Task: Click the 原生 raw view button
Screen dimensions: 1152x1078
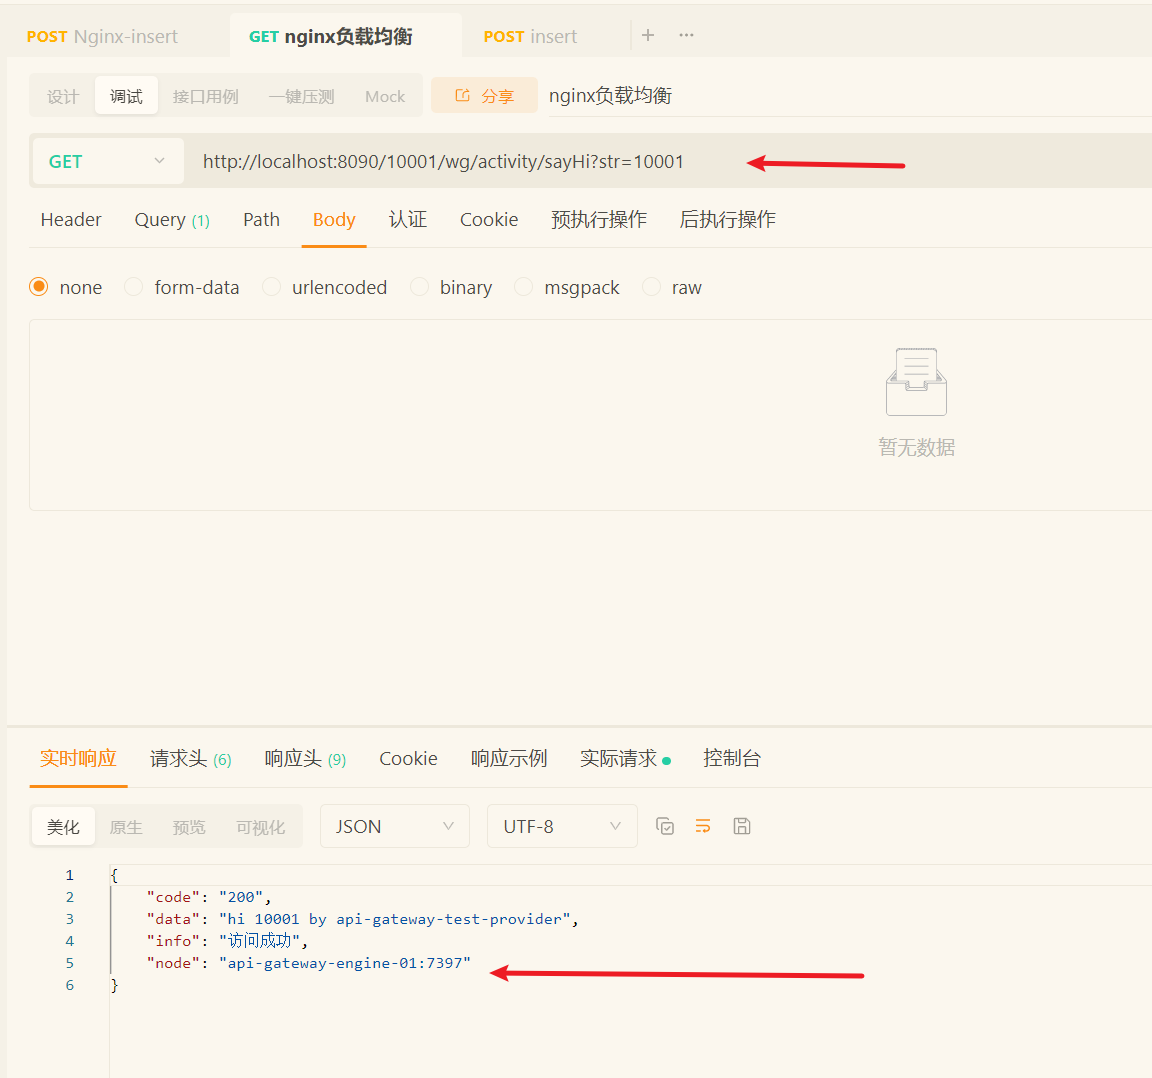Action: click(x=126, y=827)
